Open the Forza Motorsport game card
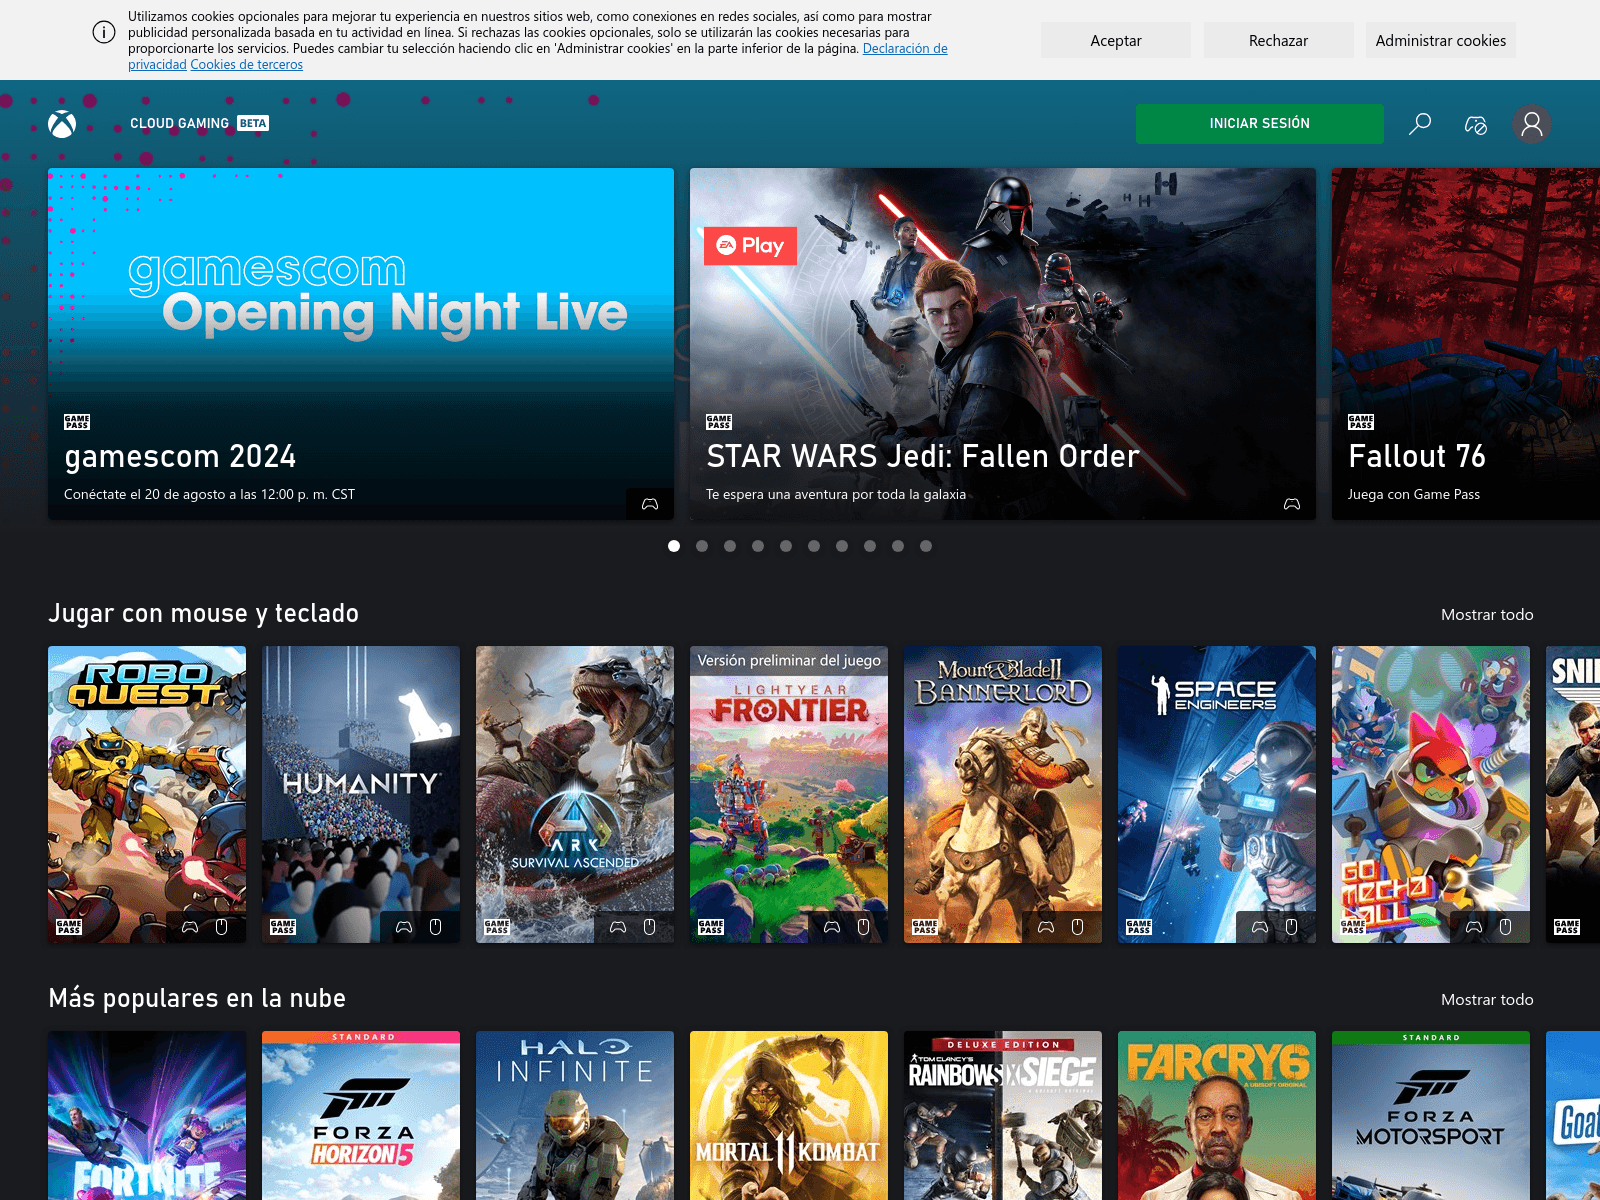This screenshot has width=1600, height=1200. 1431,1115
